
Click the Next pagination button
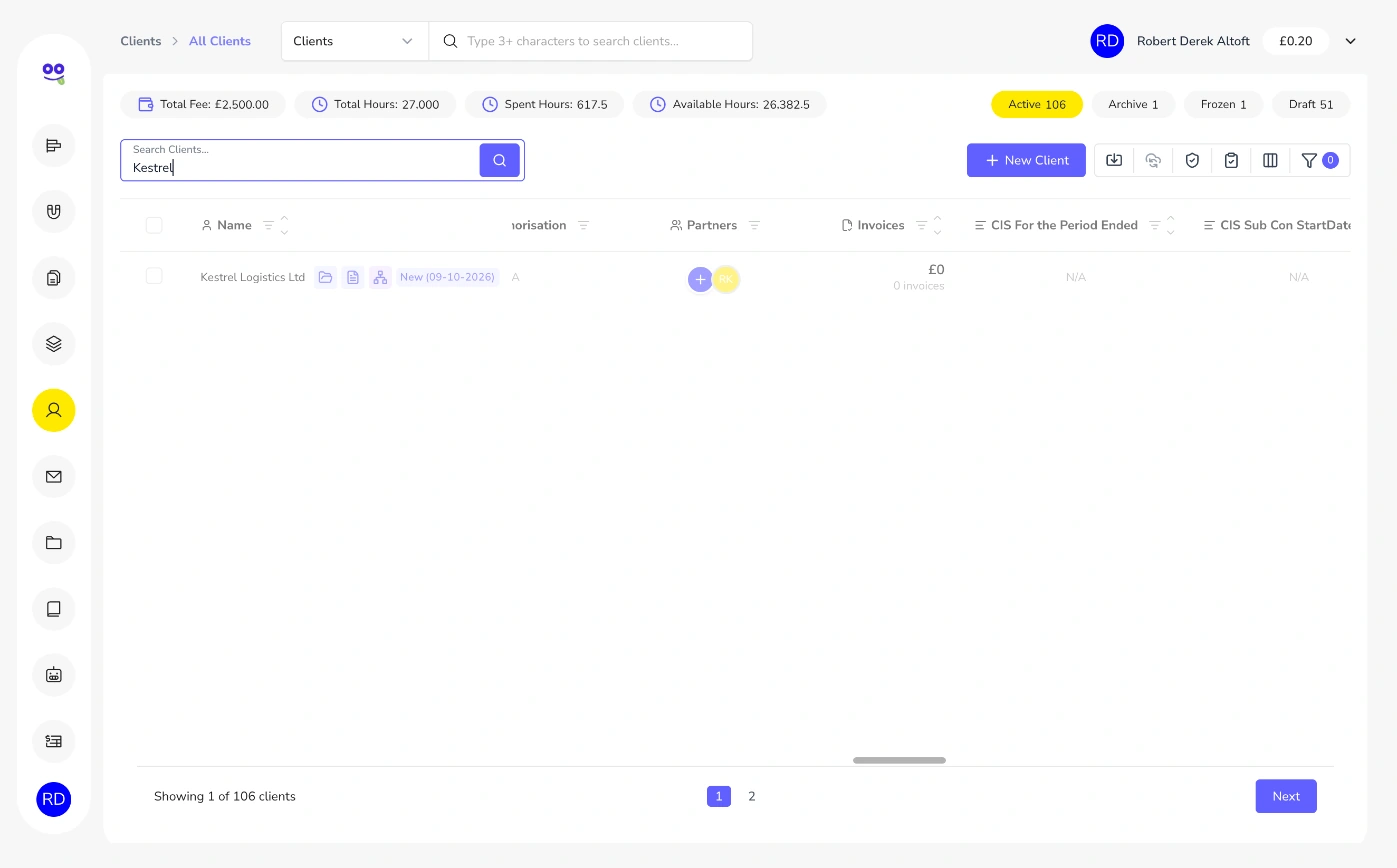[1286, 796]
